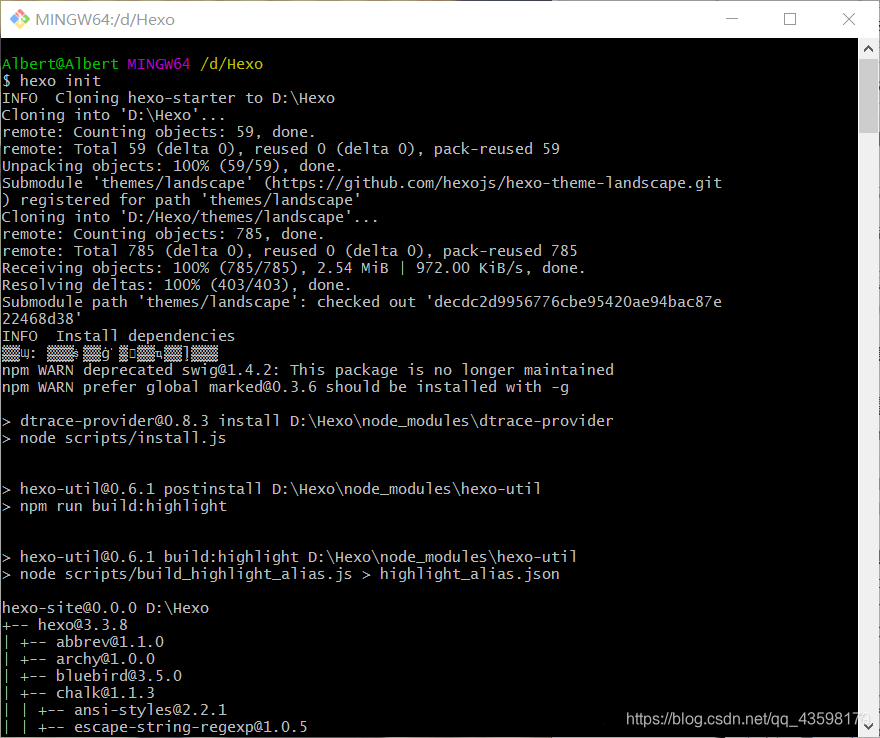The height and width of the screenshot is (738, 880).
Task: Click 'abbrev@1.1.0' tree entry
Action: pyautogui.click(x=110, y=642)
